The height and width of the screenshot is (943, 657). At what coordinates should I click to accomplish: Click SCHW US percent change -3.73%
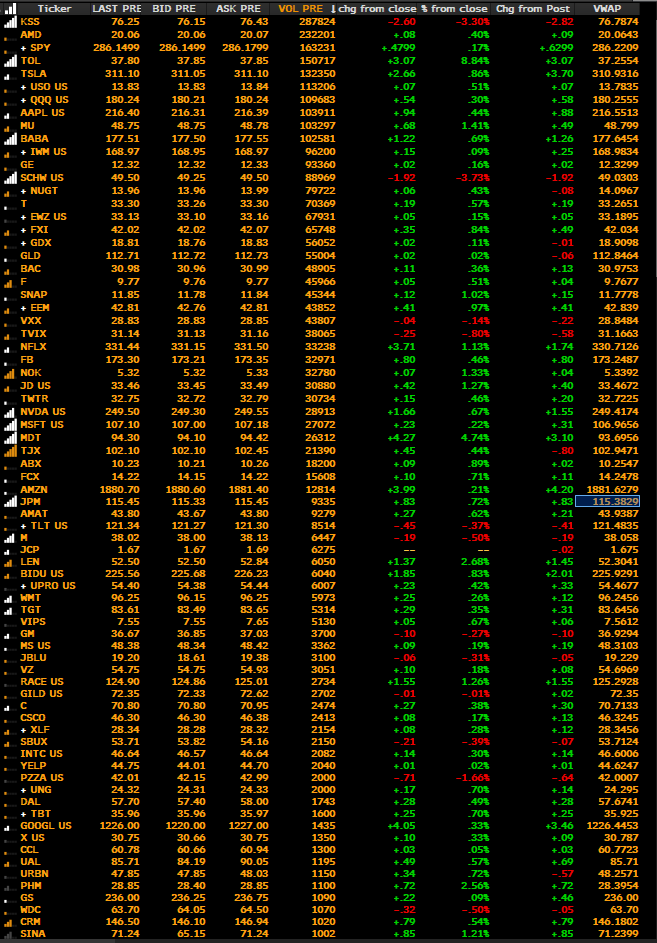point(471,177)
